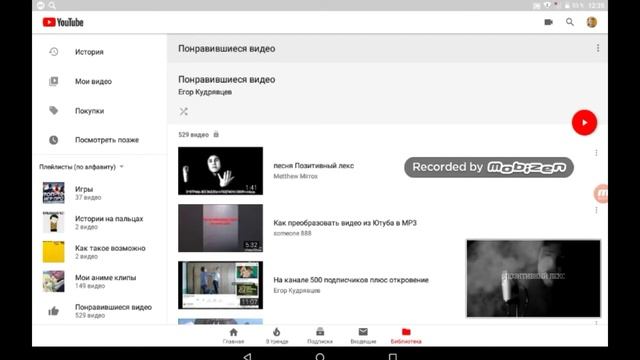
Task: Open Понравившиеся видео playlist in sidebar
Action: point(100,311)
